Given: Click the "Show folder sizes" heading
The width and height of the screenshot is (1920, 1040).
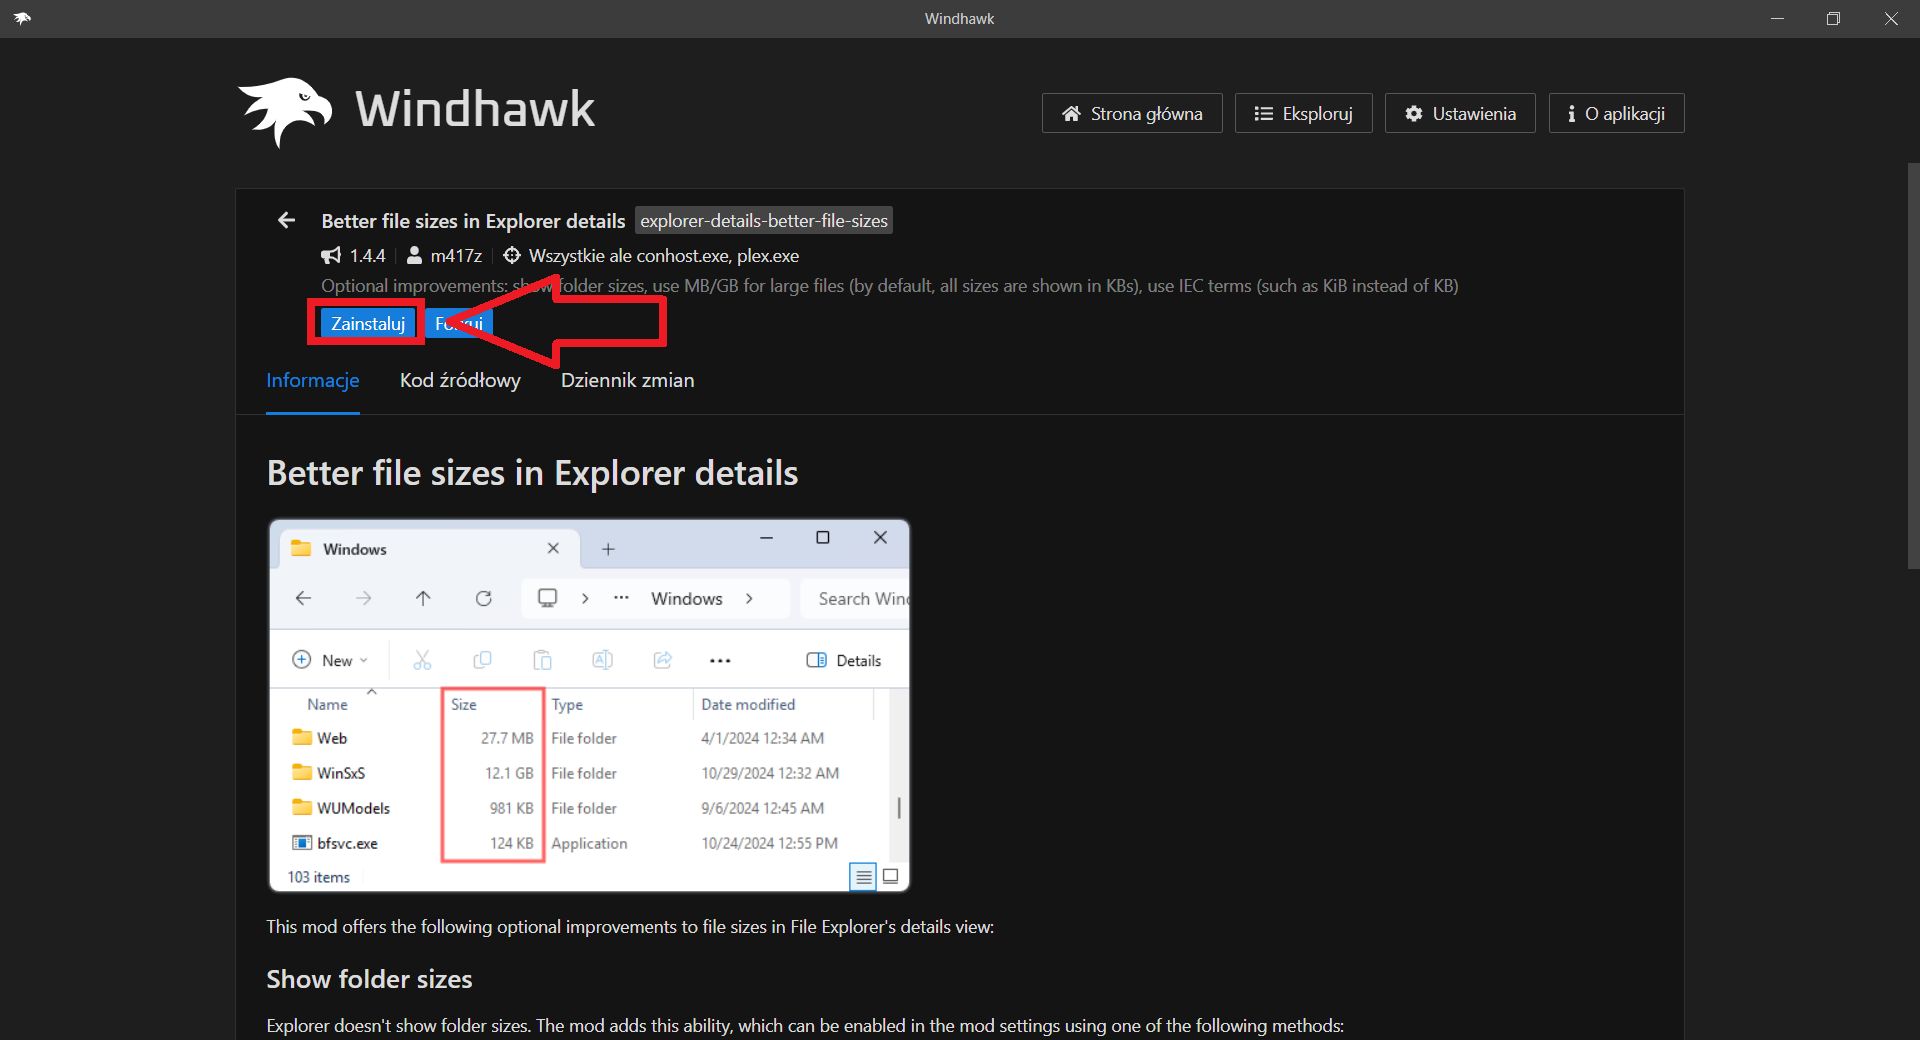Looking at the screenshot, I should pyautogui.click(x=369, y=979).
